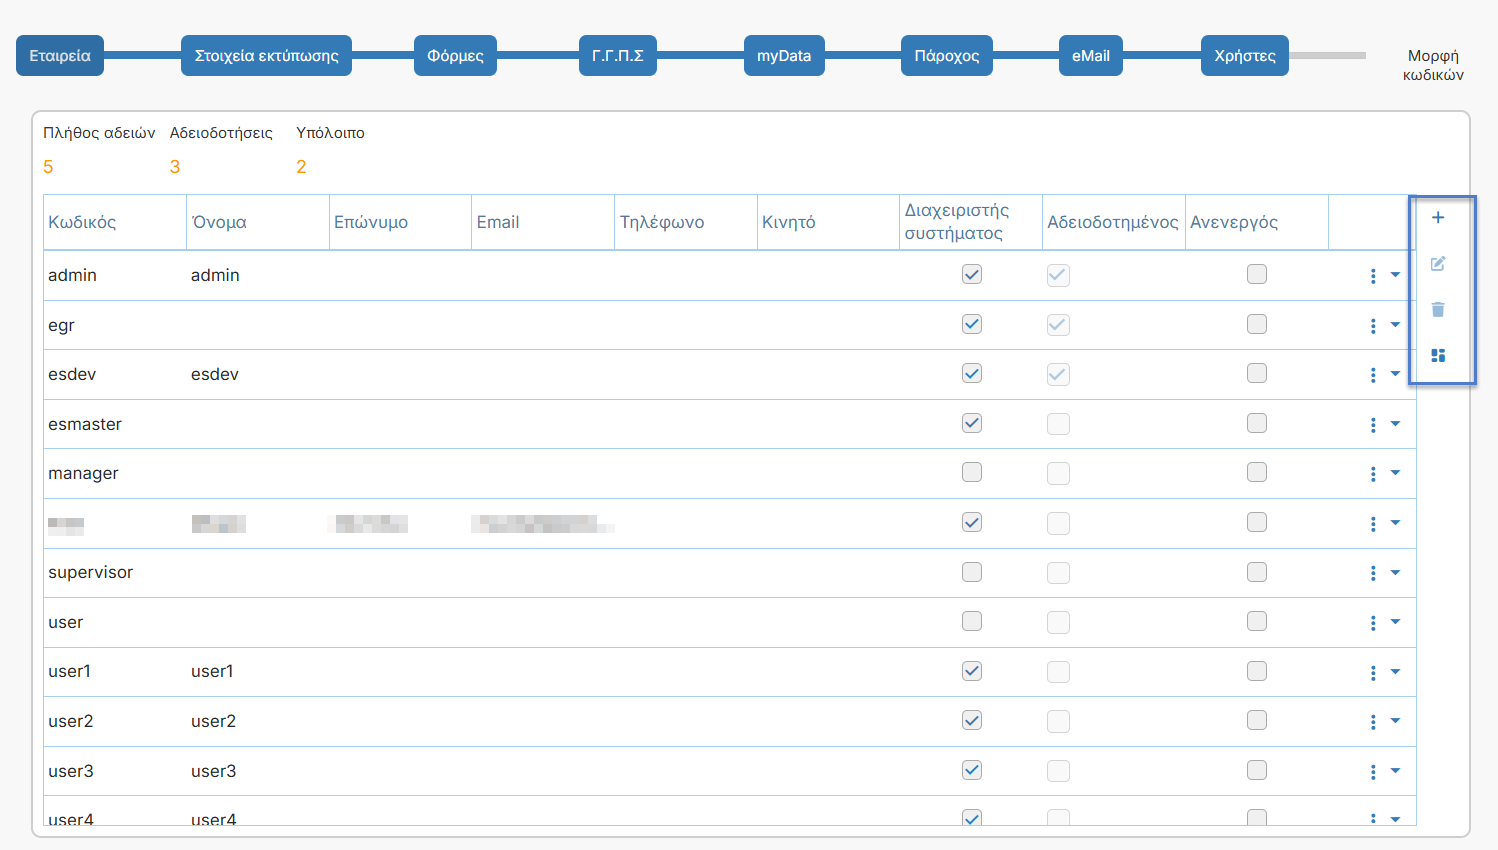Select the supervisor code cell

point(115,572)
